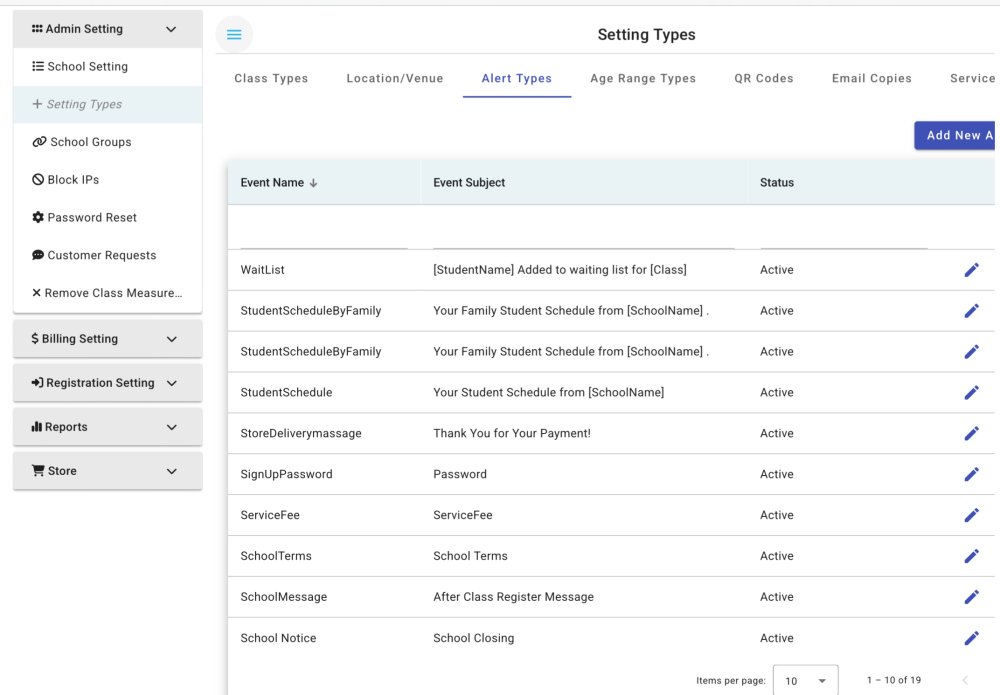
Task: Open Block IPs menu item
Action: [x=108, y=180]
